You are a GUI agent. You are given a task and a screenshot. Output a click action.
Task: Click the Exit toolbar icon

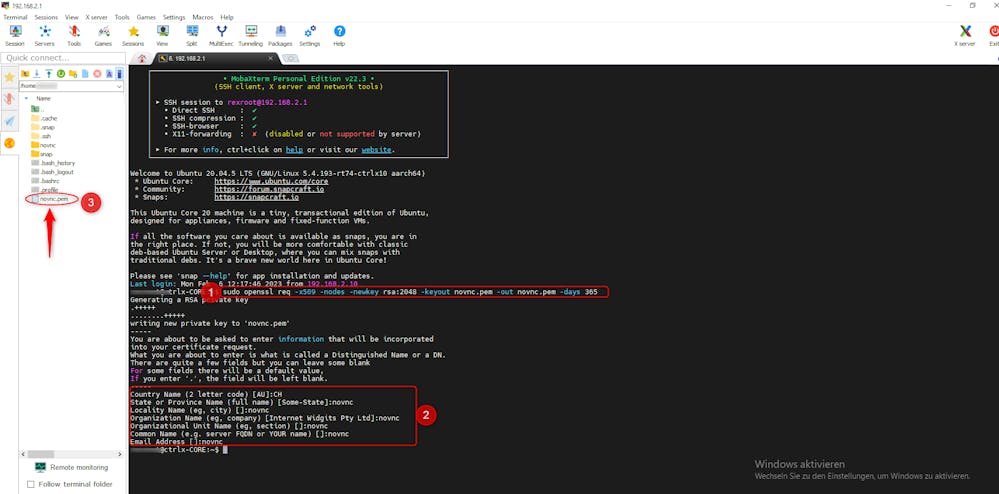(x=993, y=36)
